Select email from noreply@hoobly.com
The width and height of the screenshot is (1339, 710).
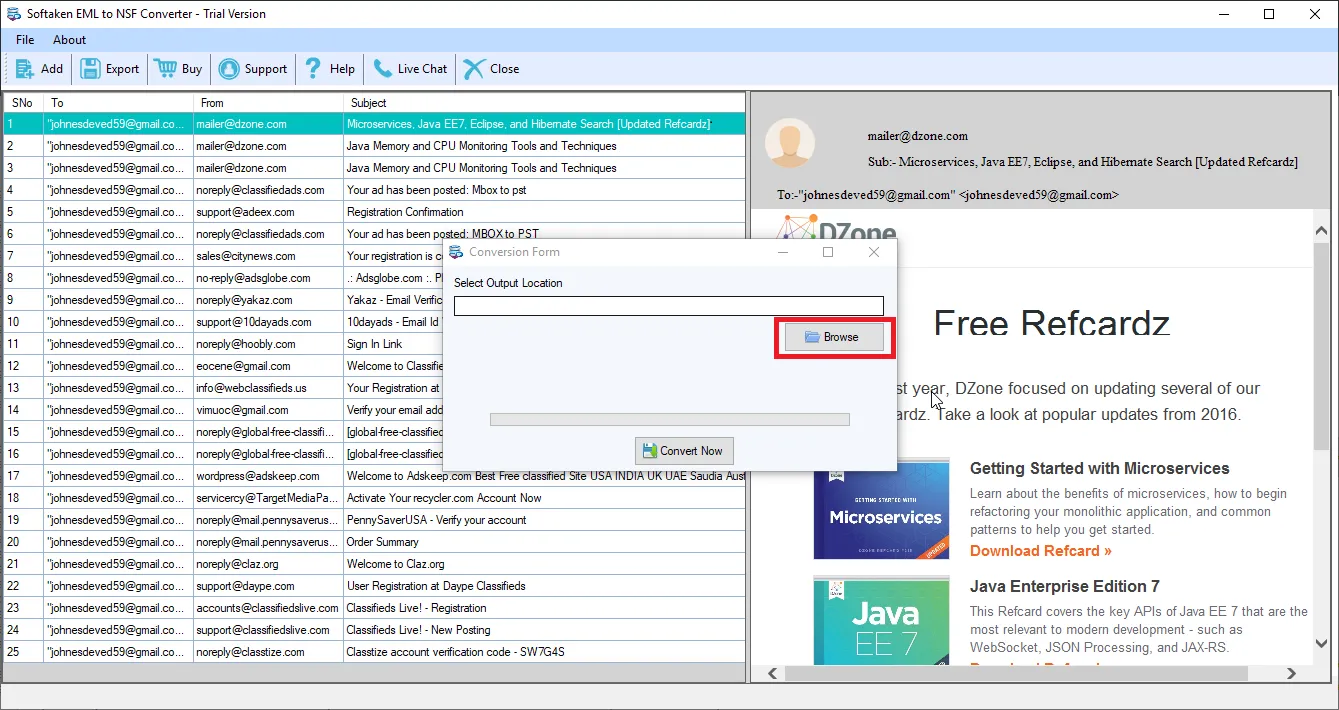[223, 344]
